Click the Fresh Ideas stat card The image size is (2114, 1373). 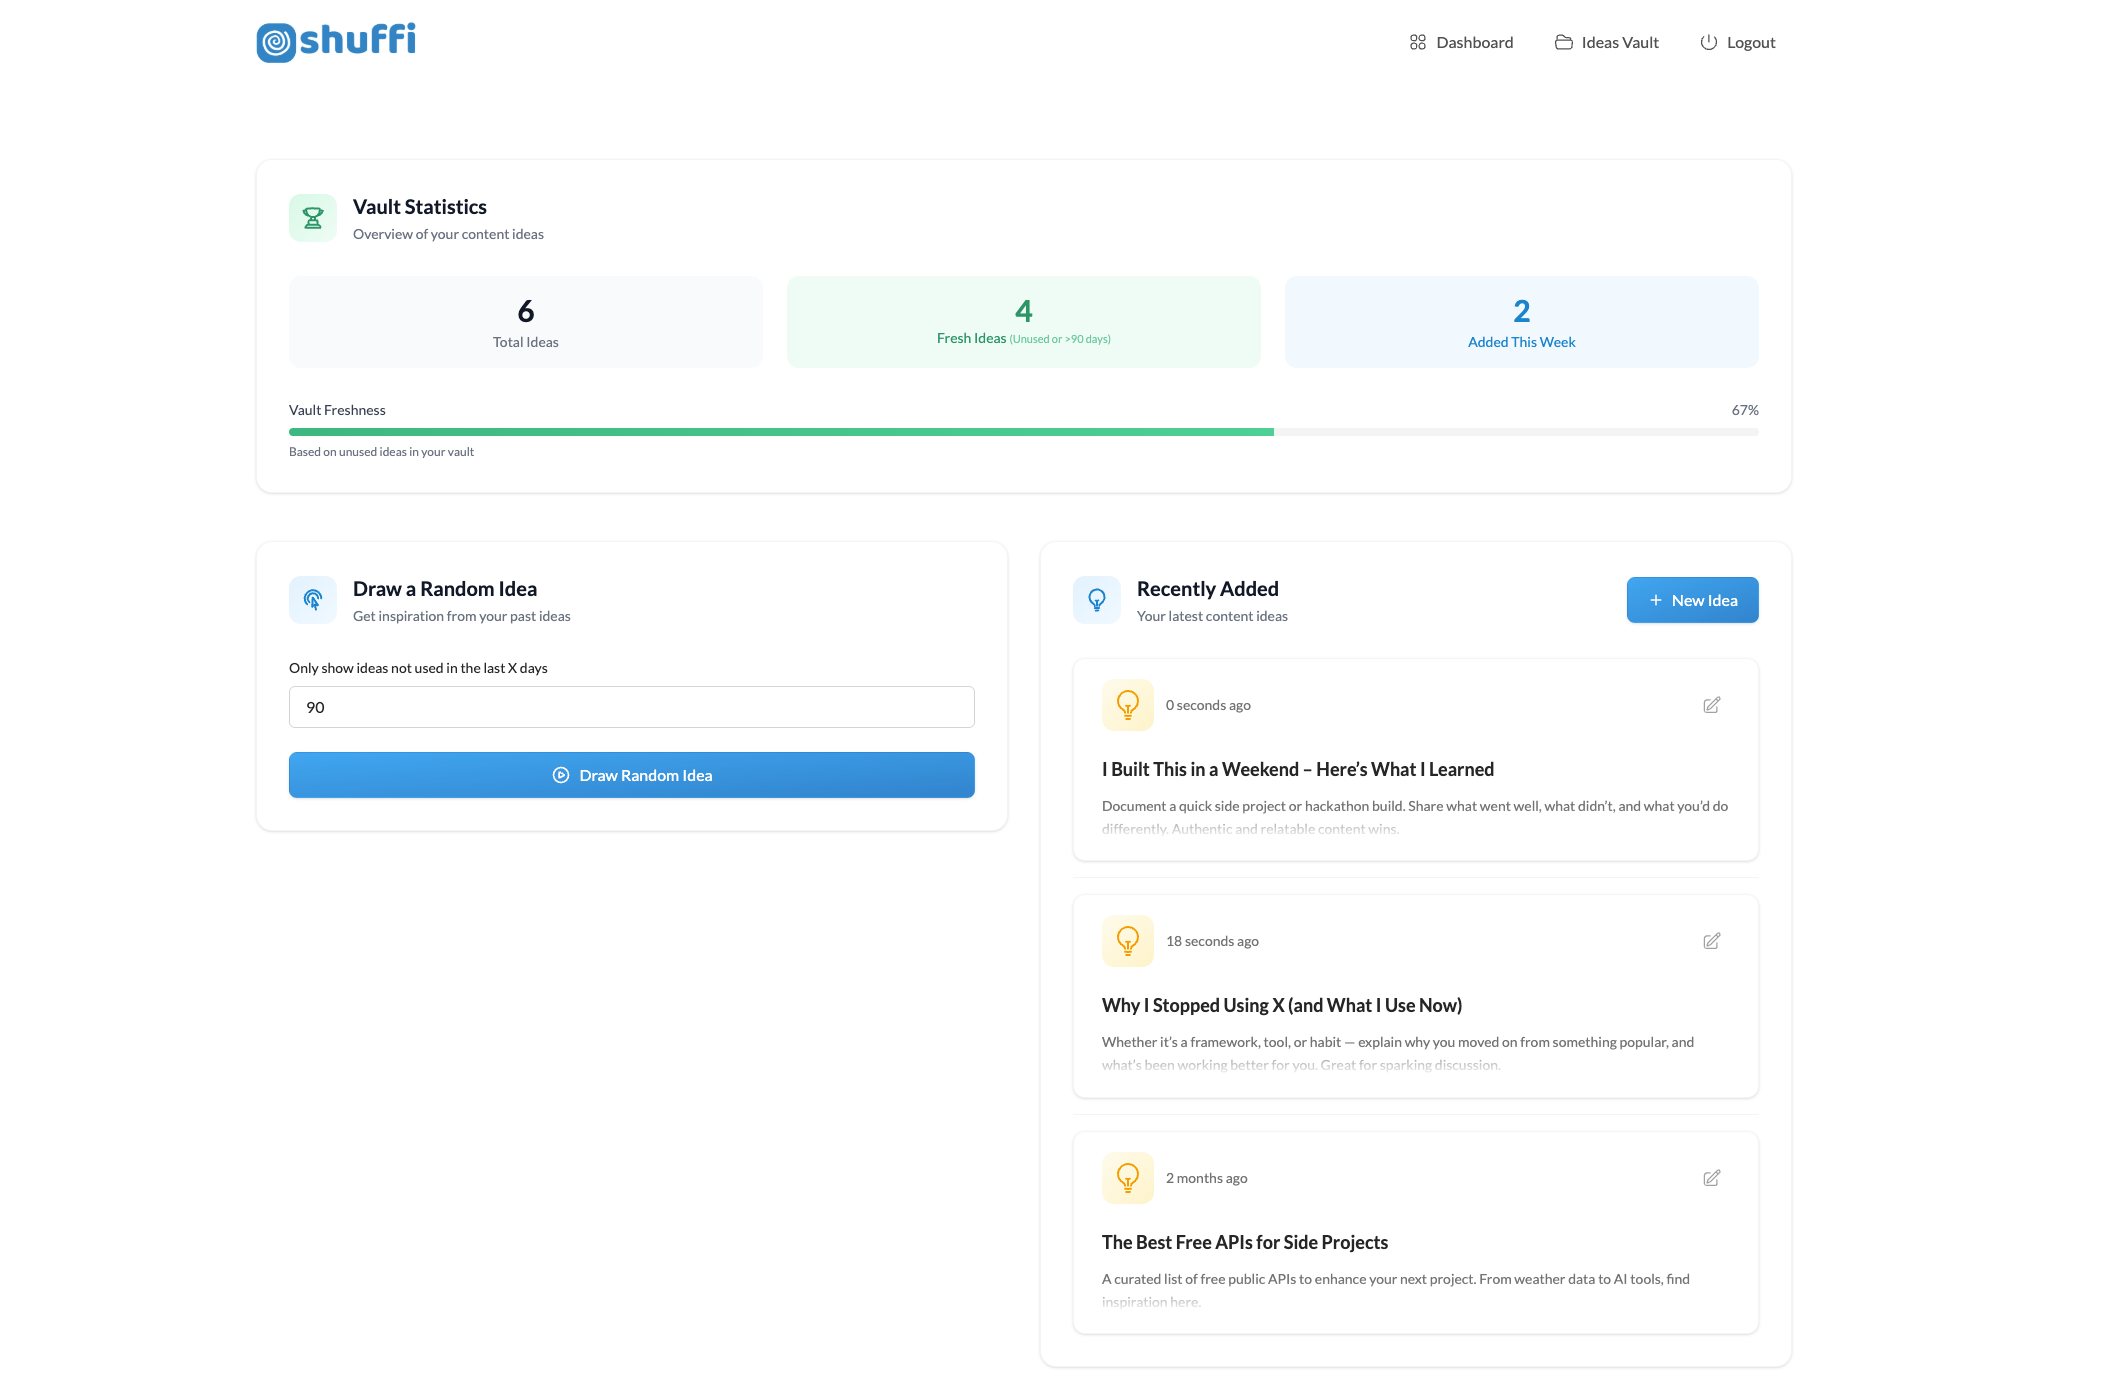[1023, 322]
